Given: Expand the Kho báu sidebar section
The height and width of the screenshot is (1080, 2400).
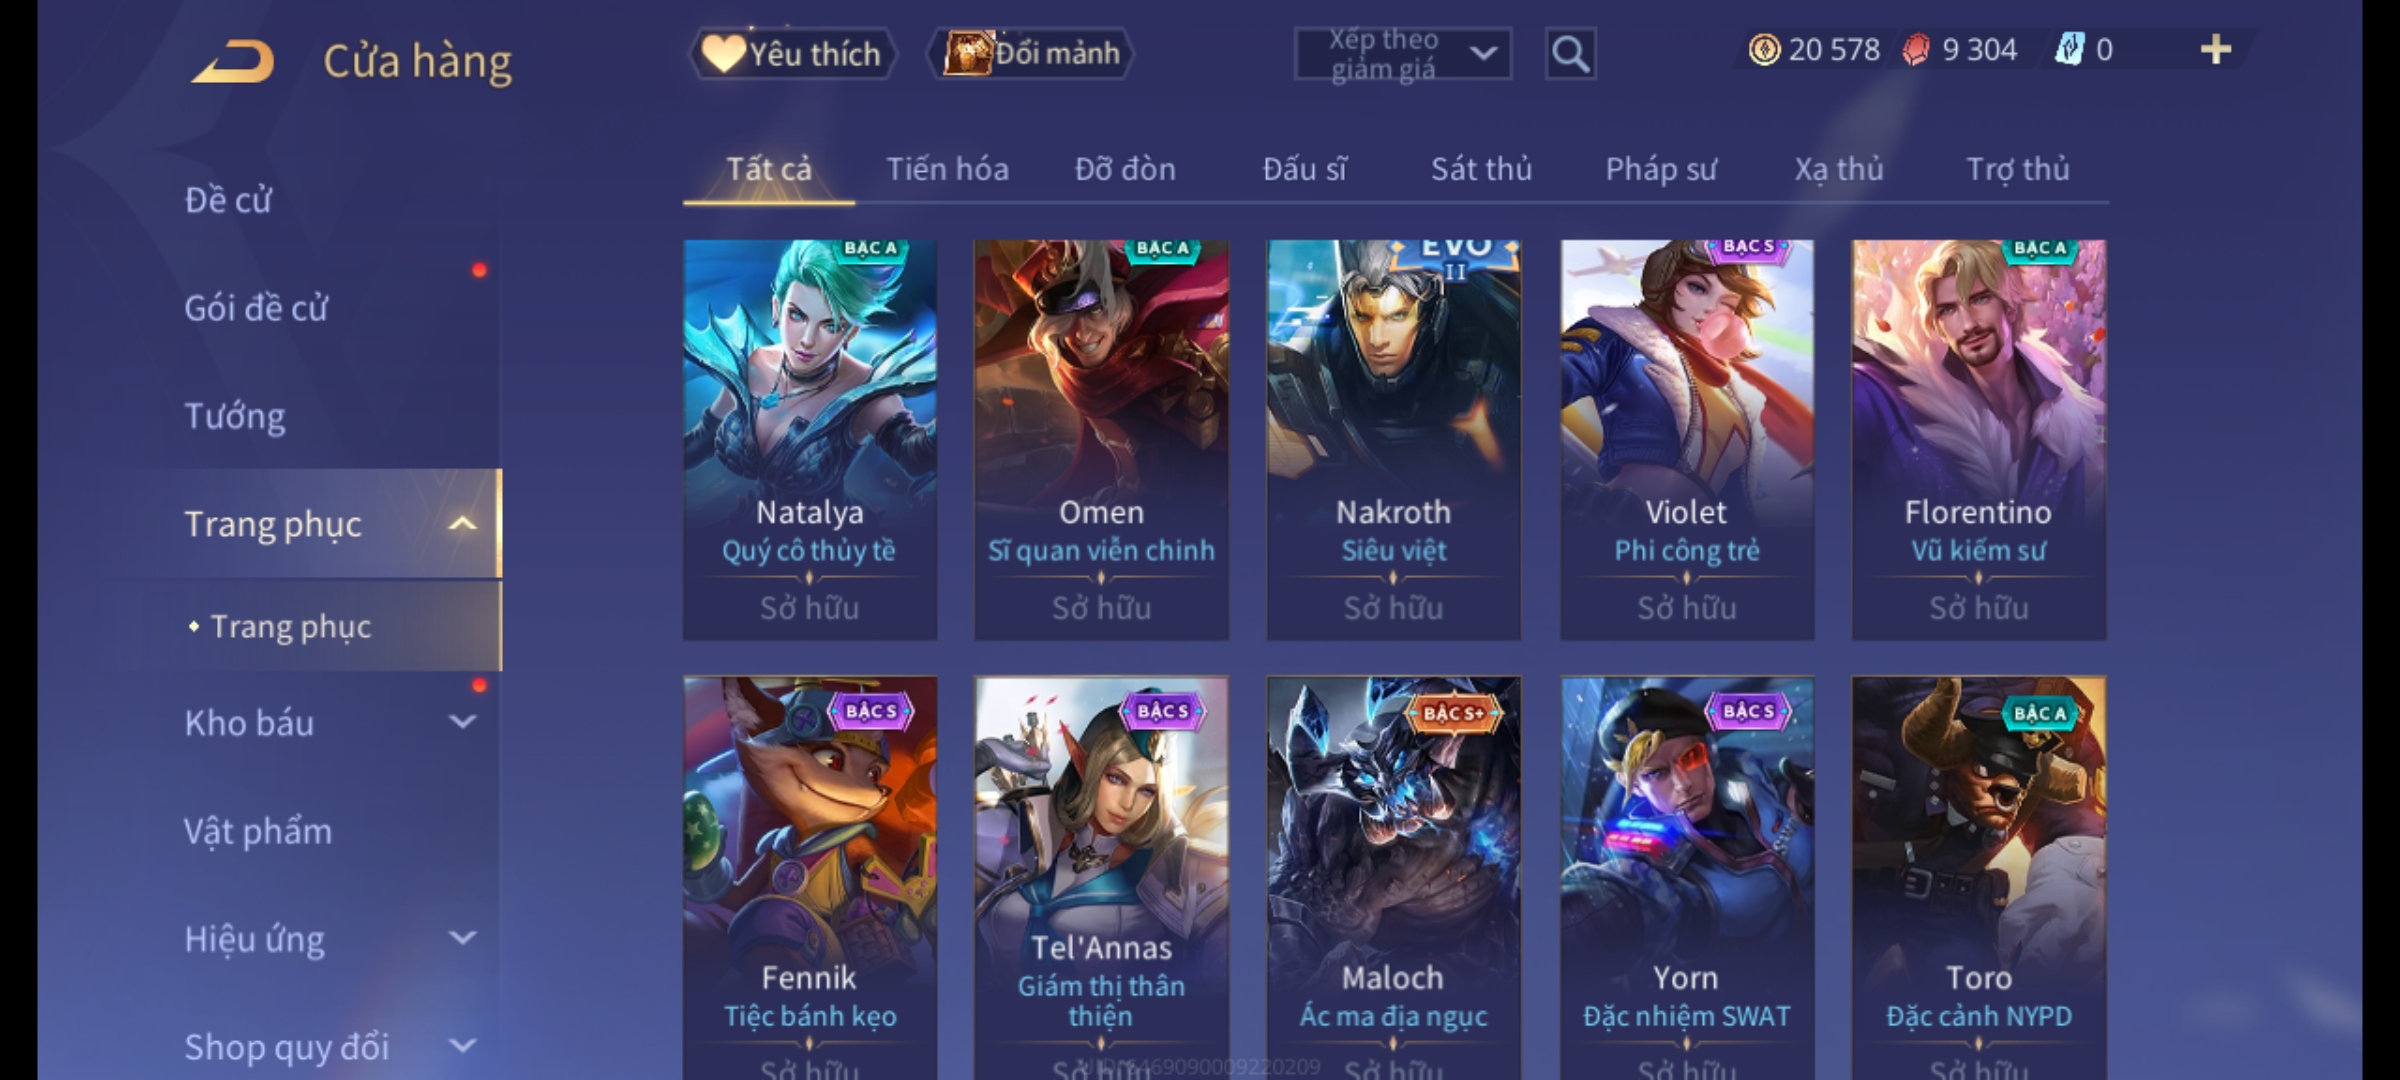Looking at the screenshot, I should click(x=462, y=721).
